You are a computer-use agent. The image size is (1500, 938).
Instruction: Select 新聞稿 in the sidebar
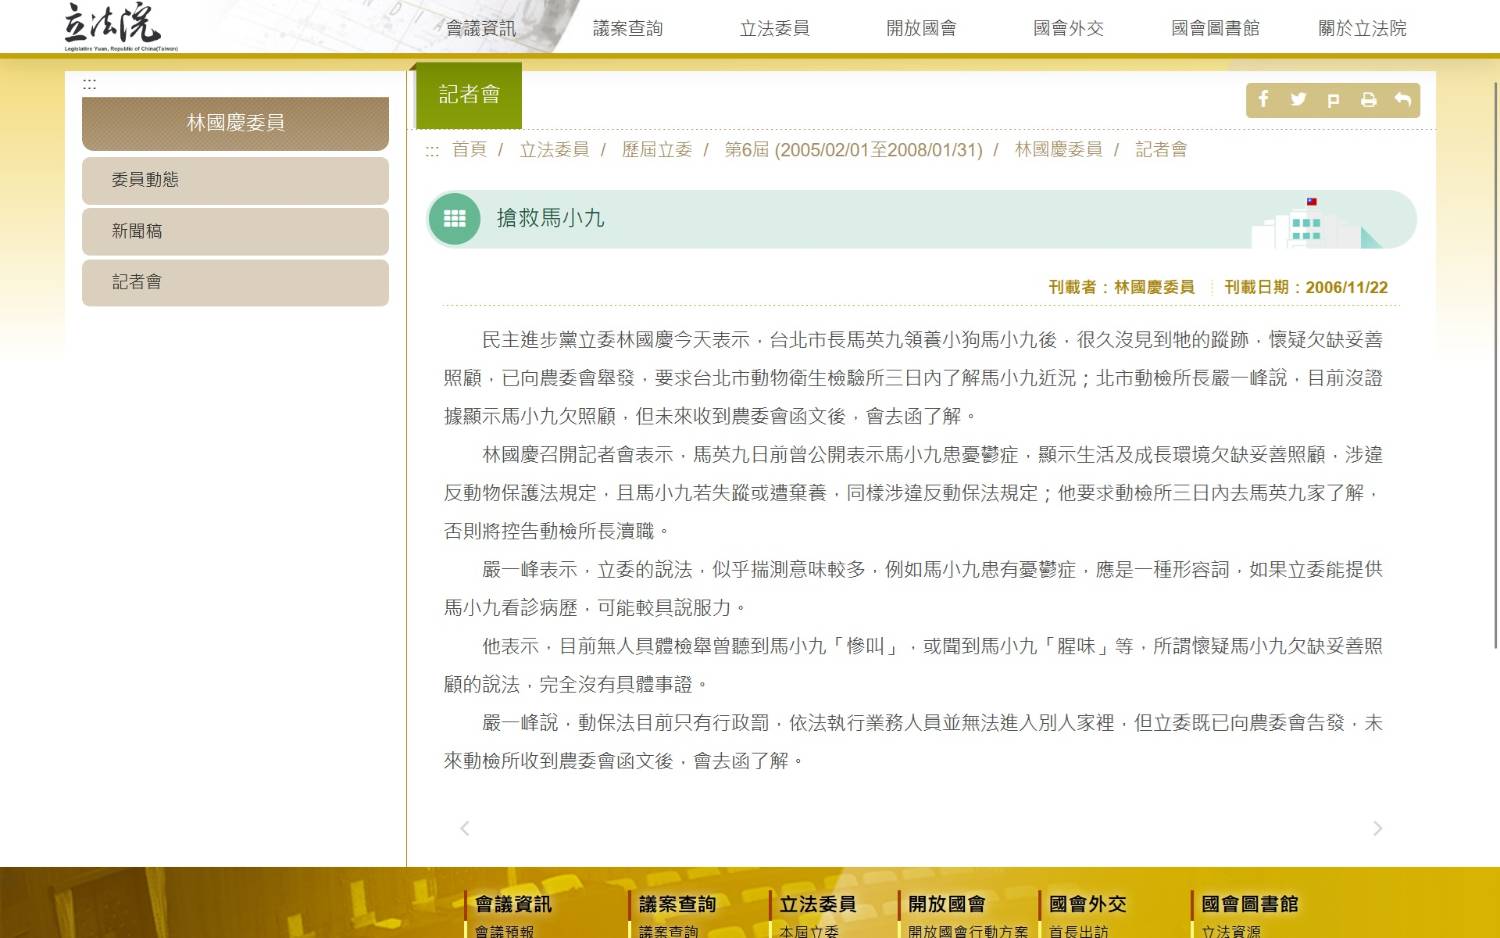(x=235, y=231)
